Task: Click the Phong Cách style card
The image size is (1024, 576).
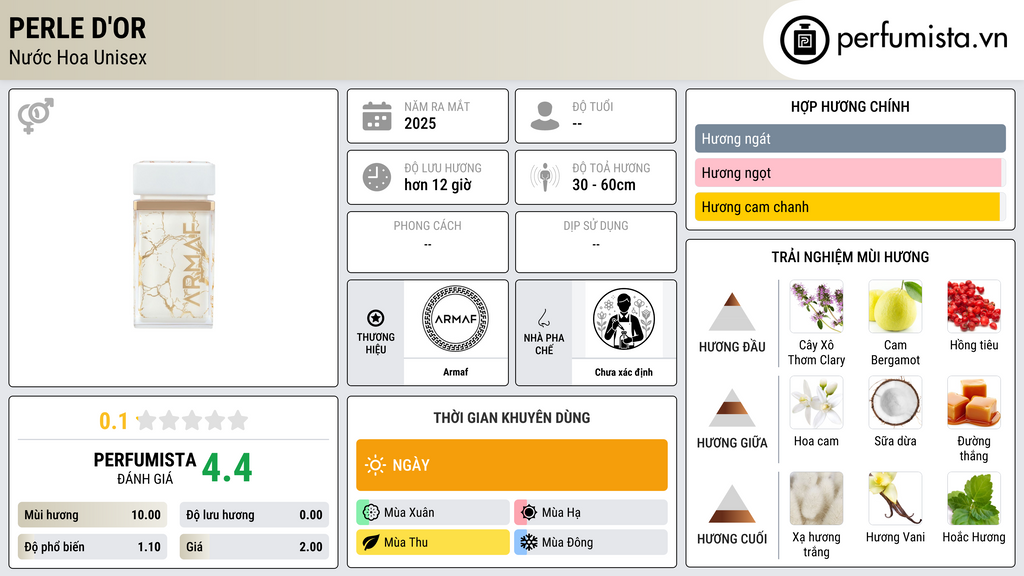Action: point(428,242)
